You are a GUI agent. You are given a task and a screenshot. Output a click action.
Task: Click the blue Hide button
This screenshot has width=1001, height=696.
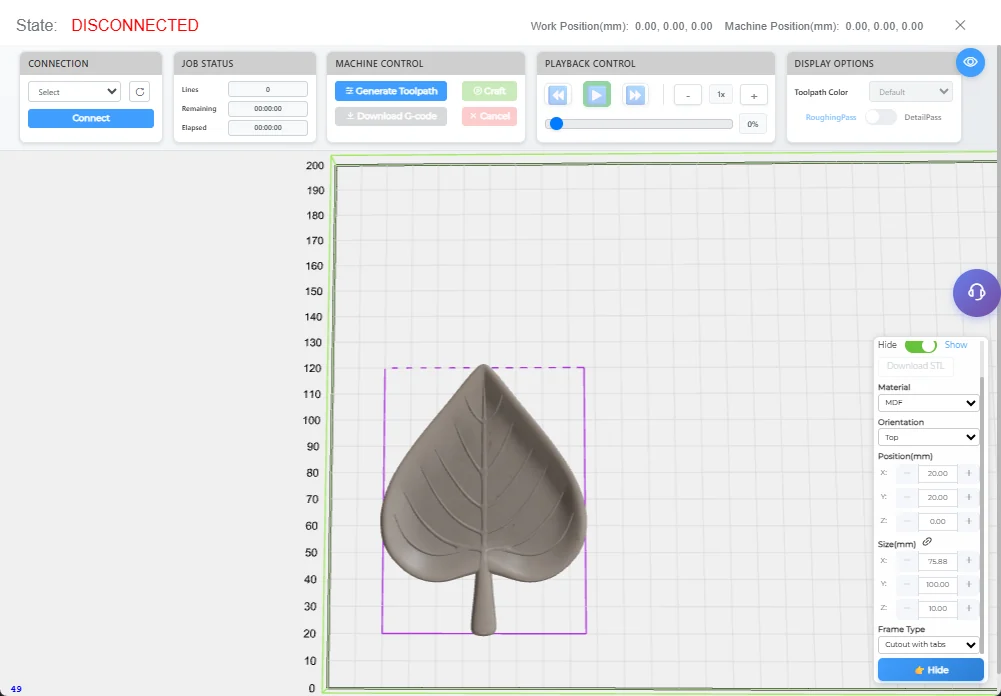click(931, 670)
